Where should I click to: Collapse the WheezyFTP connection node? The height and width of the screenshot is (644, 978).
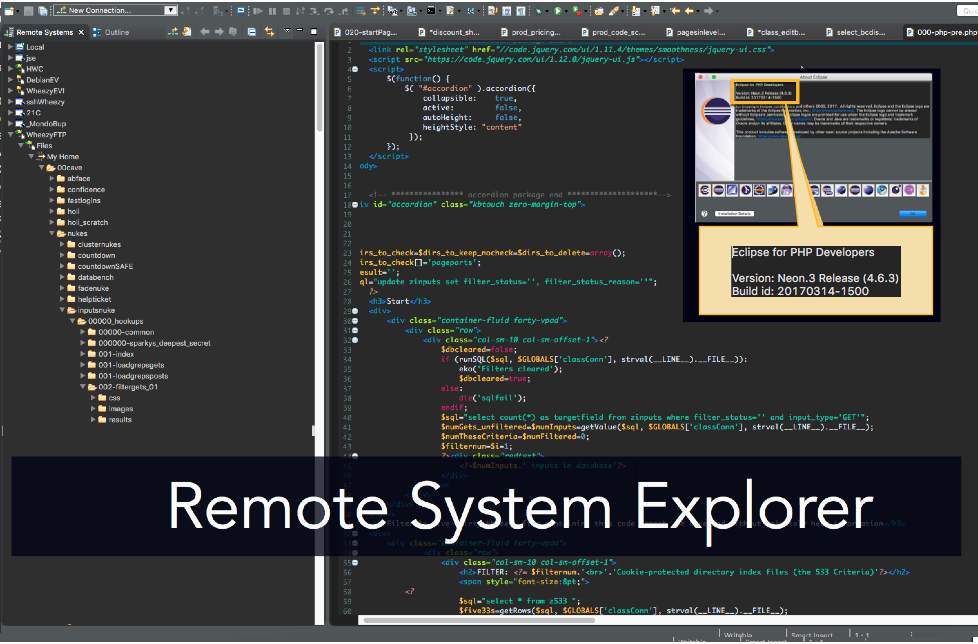point(9,135)
